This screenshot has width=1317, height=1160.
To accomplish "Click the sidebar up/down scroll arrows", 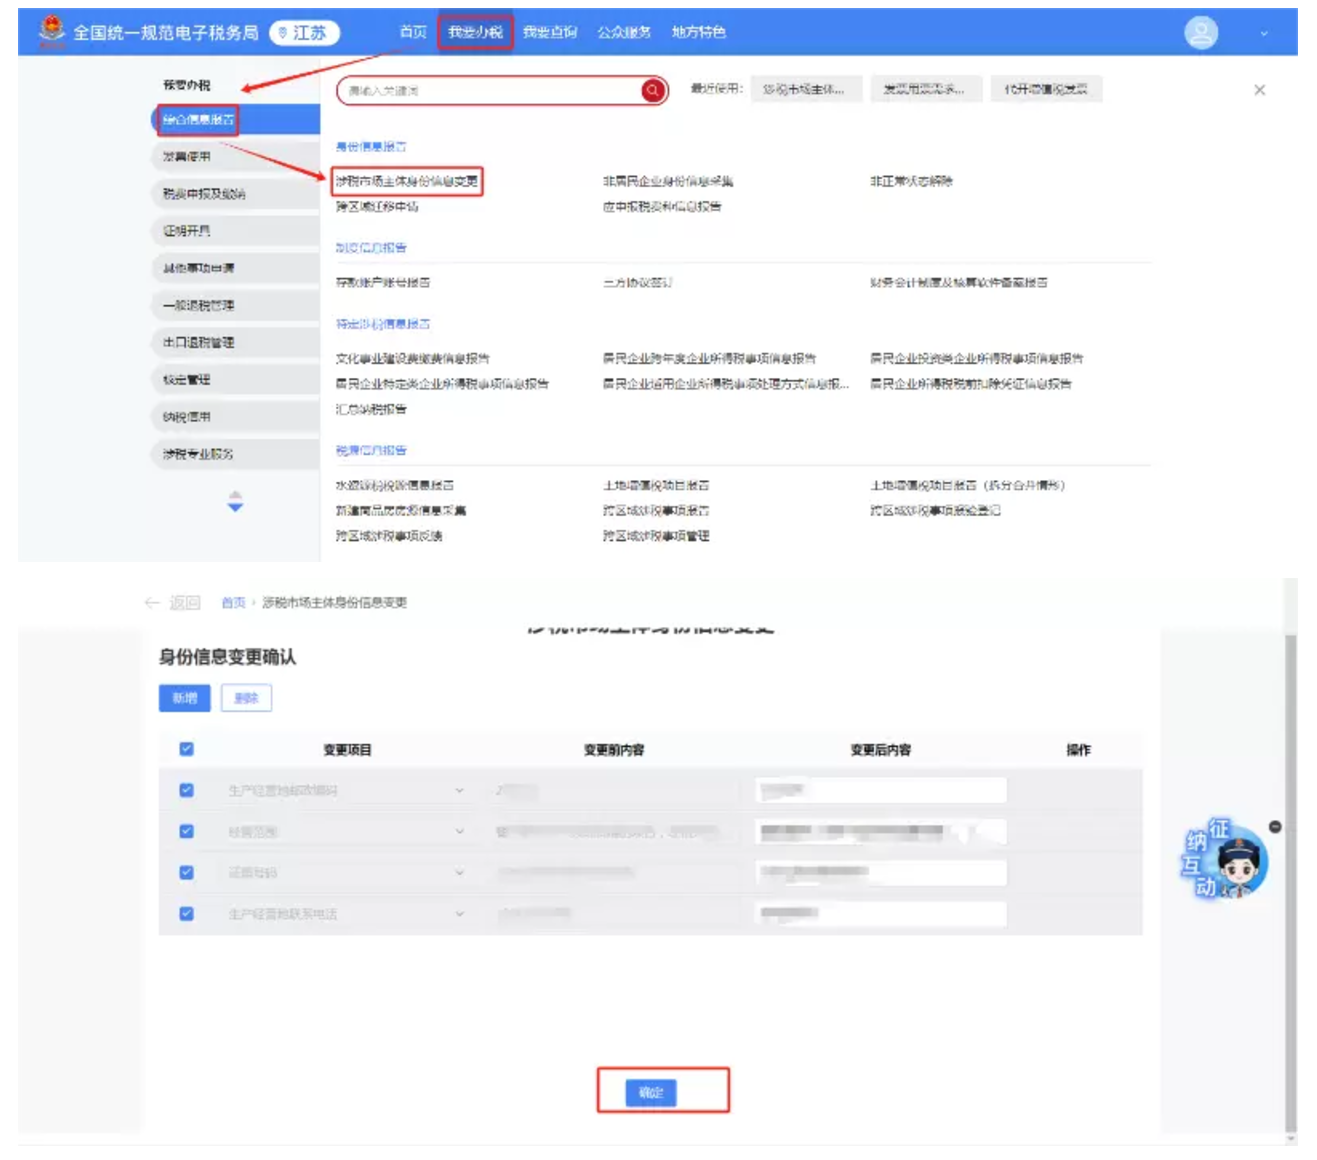I will point(235,501).
